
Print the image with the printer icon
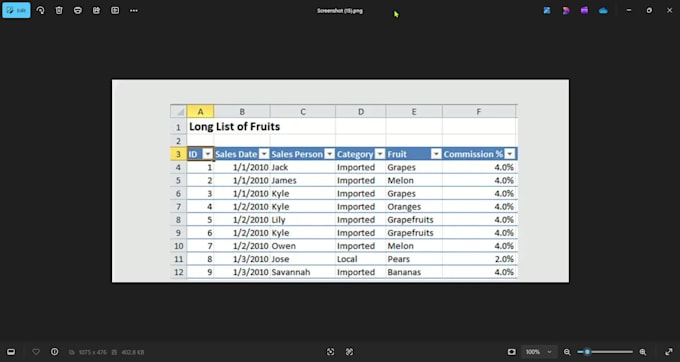point(78,10)
